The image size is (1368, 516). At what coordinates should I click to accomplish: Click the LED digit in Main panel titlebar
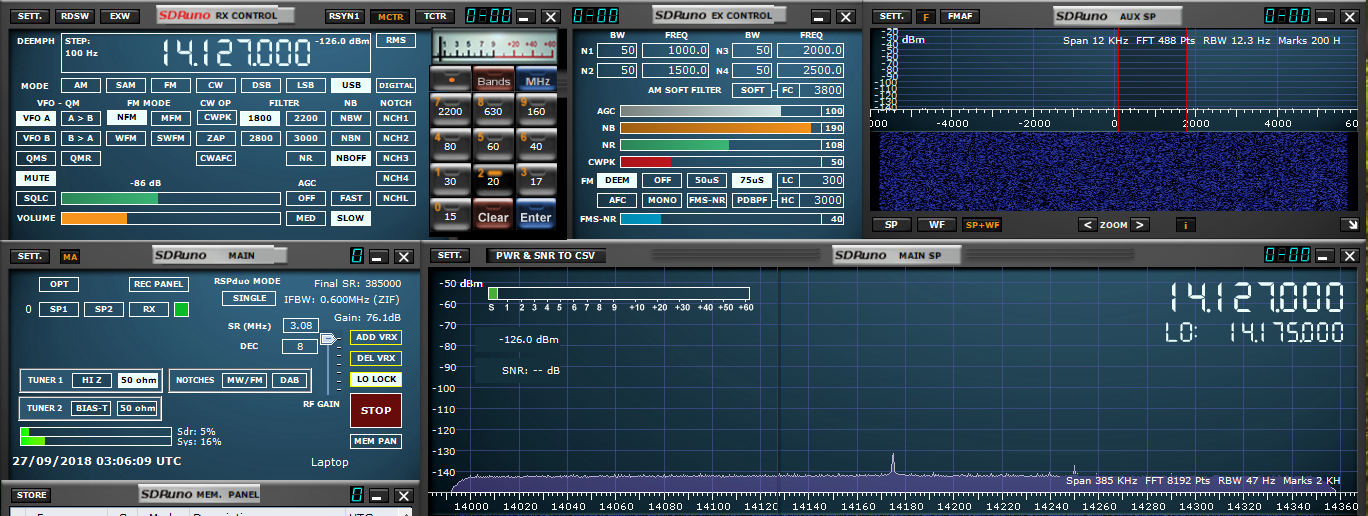(x=357, y=257)
